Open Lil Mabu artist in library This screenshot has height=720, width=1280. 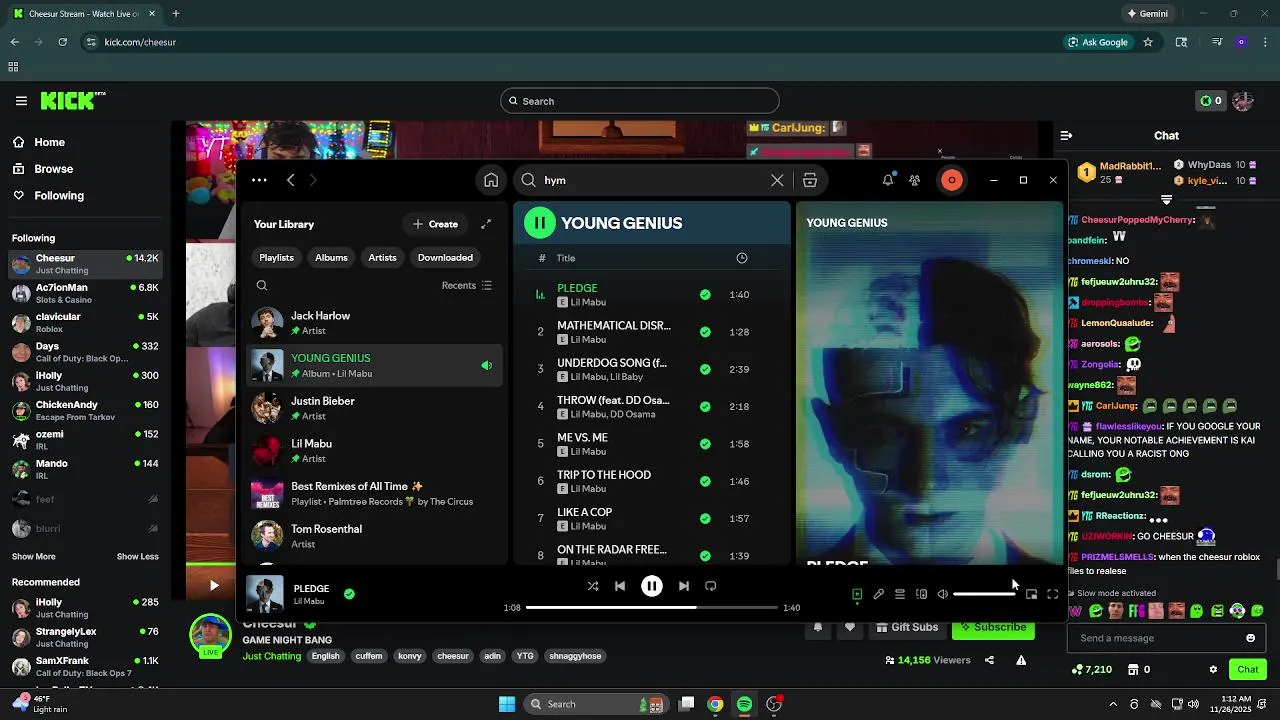[x=374, y=451]
